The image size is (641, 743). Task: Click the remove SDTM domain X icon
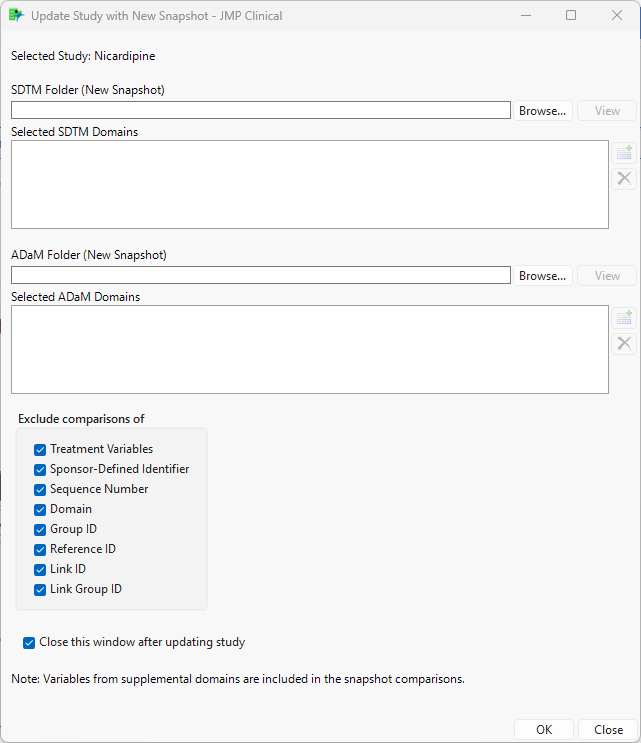(x=624, y=179)
